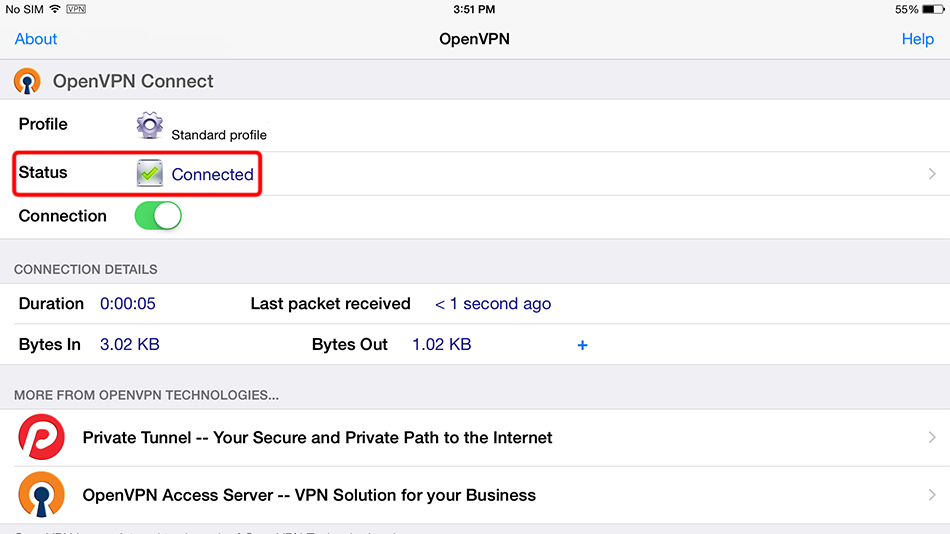Screen dimensions: 950x534
Task: Tap the Duration value 0:00:05
Action: point(128,304)
